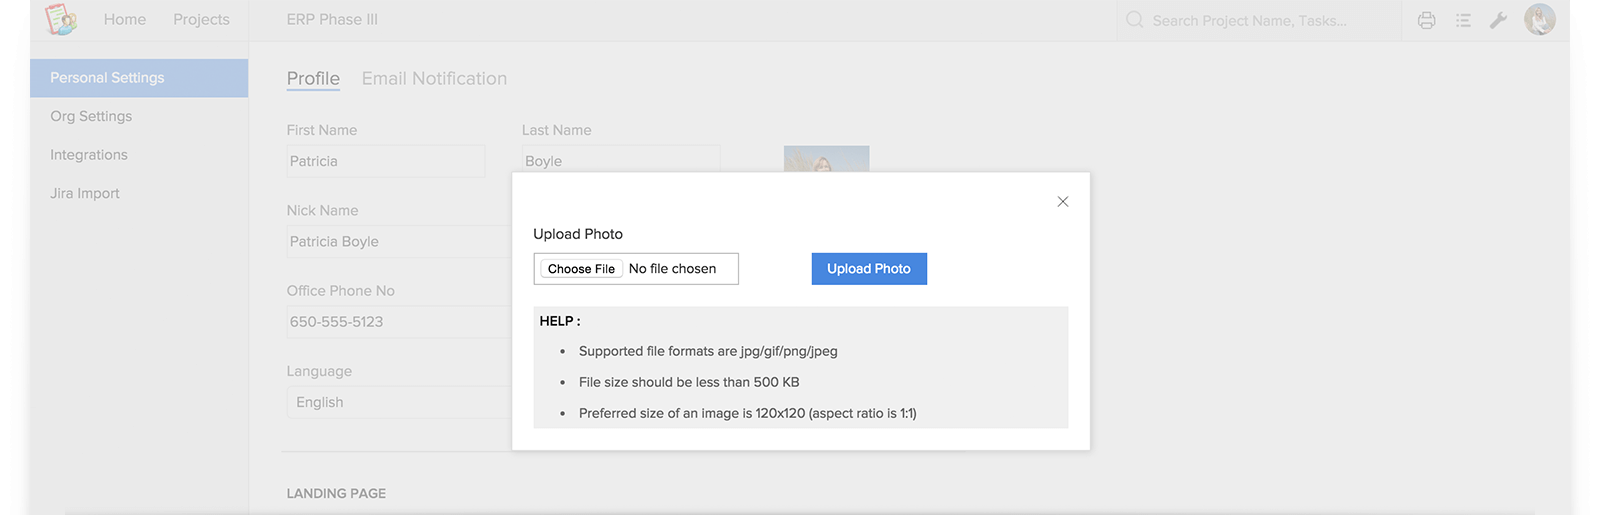Click the First Name field with Patricia
Image resolution: width=1600 pixels, height=515 pixels.
(386, 161)
